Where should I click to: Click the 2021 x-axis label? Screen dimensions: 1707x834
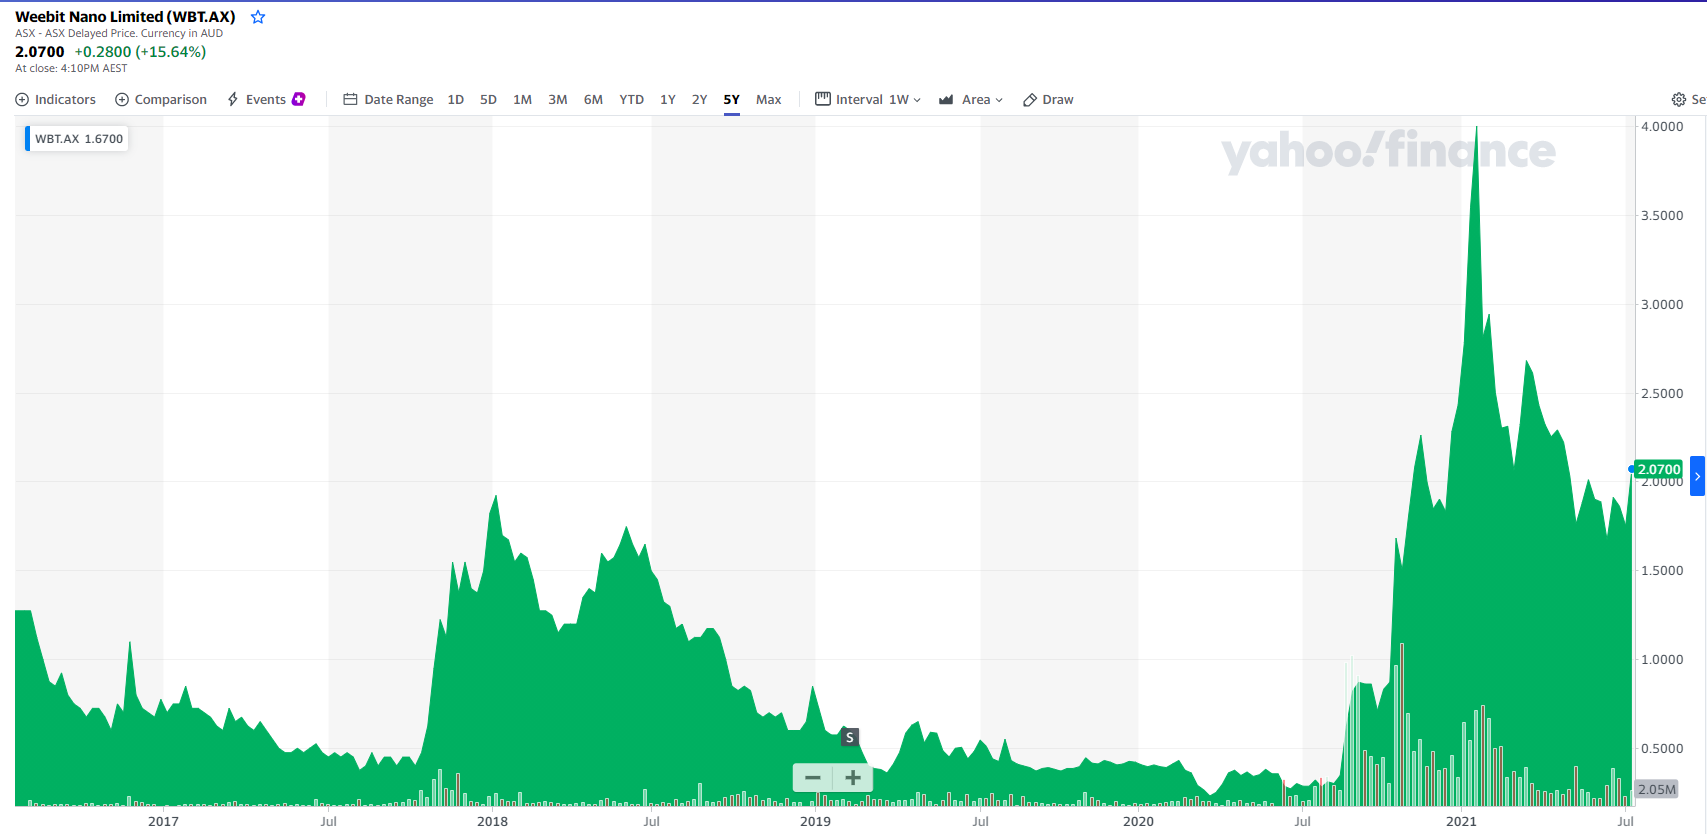pyautogui.click(x=1461, y=821)
